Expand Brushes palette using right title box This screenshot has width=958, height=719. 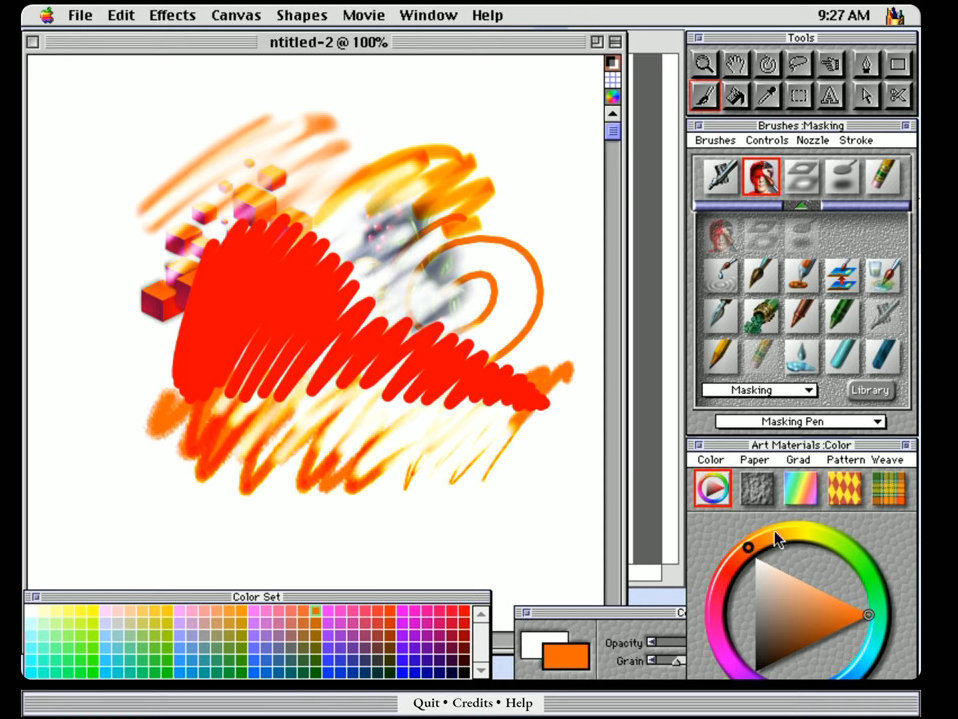(x=905, y=125)
